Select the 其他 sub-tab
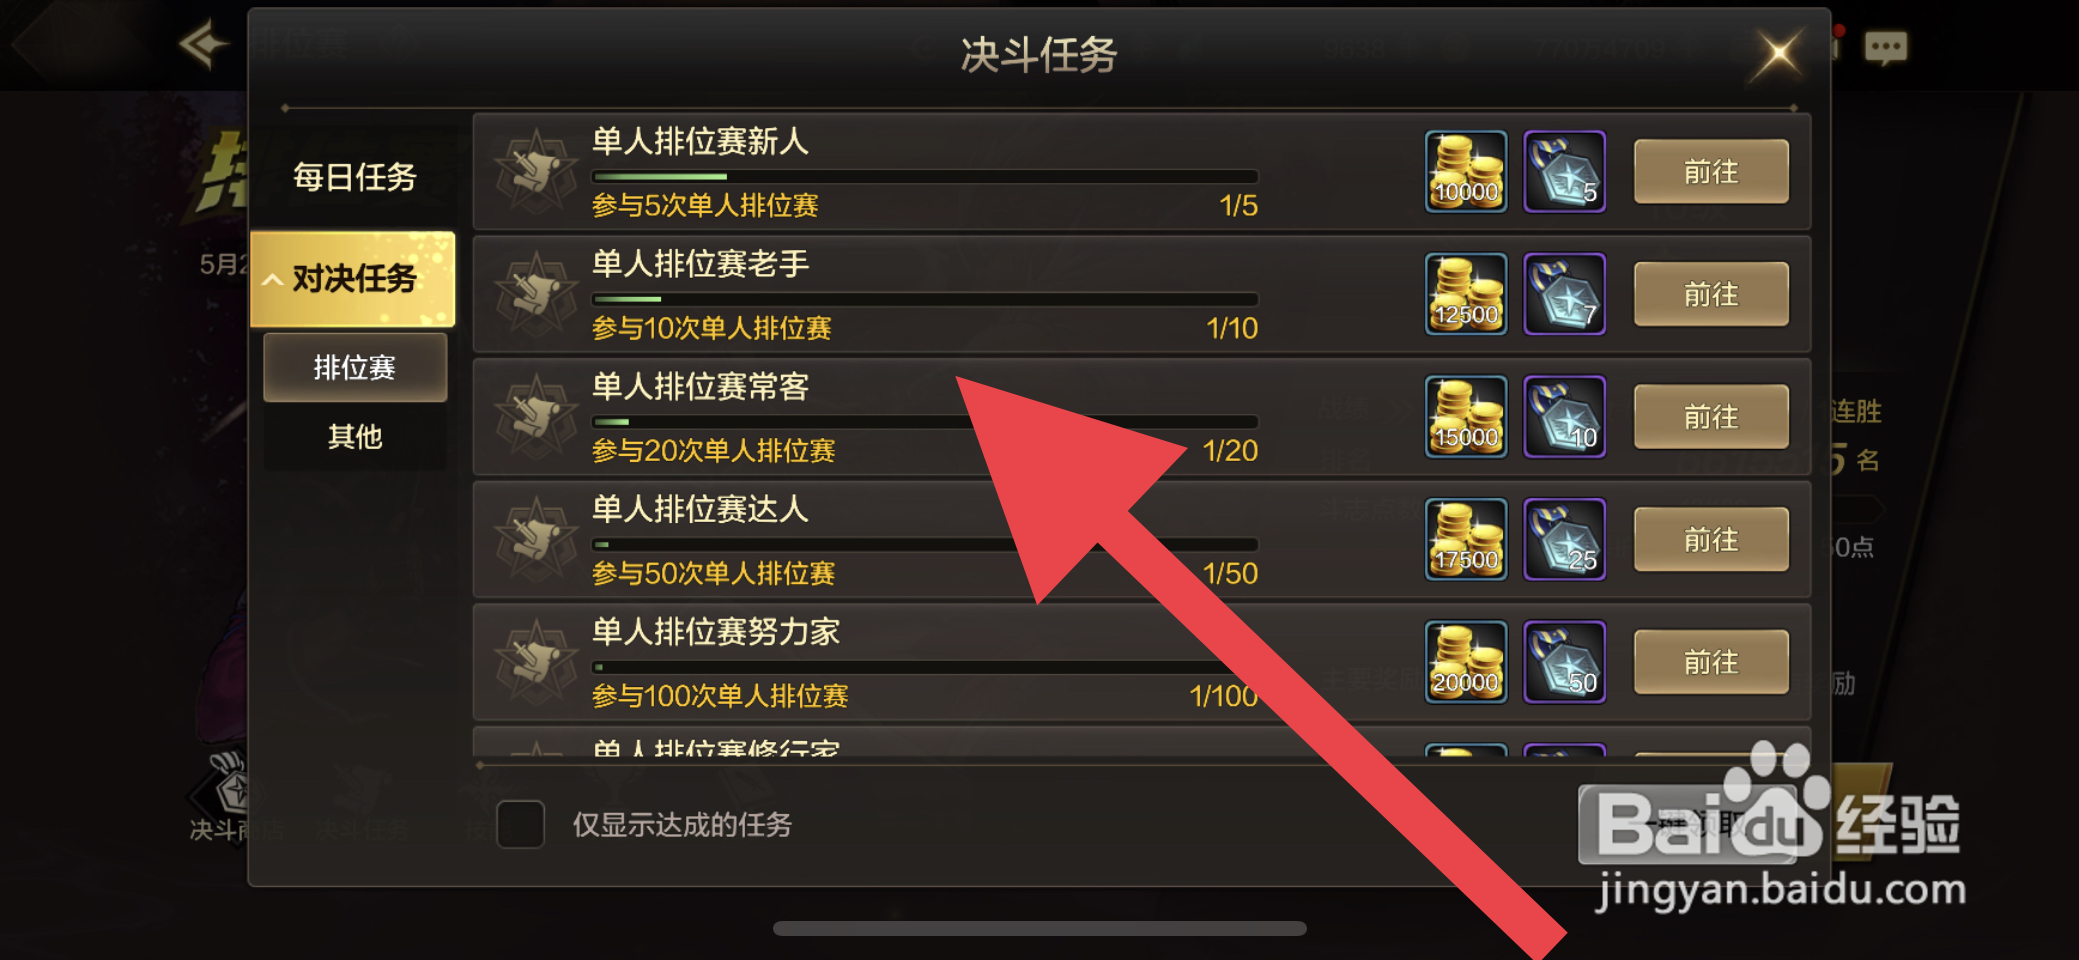This screenshot has width=2079, height=960. [355, 436]
